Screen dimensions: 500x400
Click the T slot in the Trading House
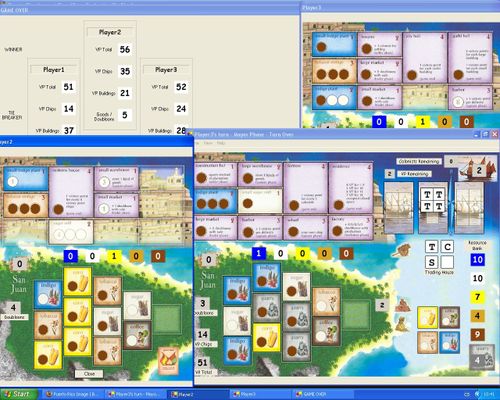tap(432, 247)
